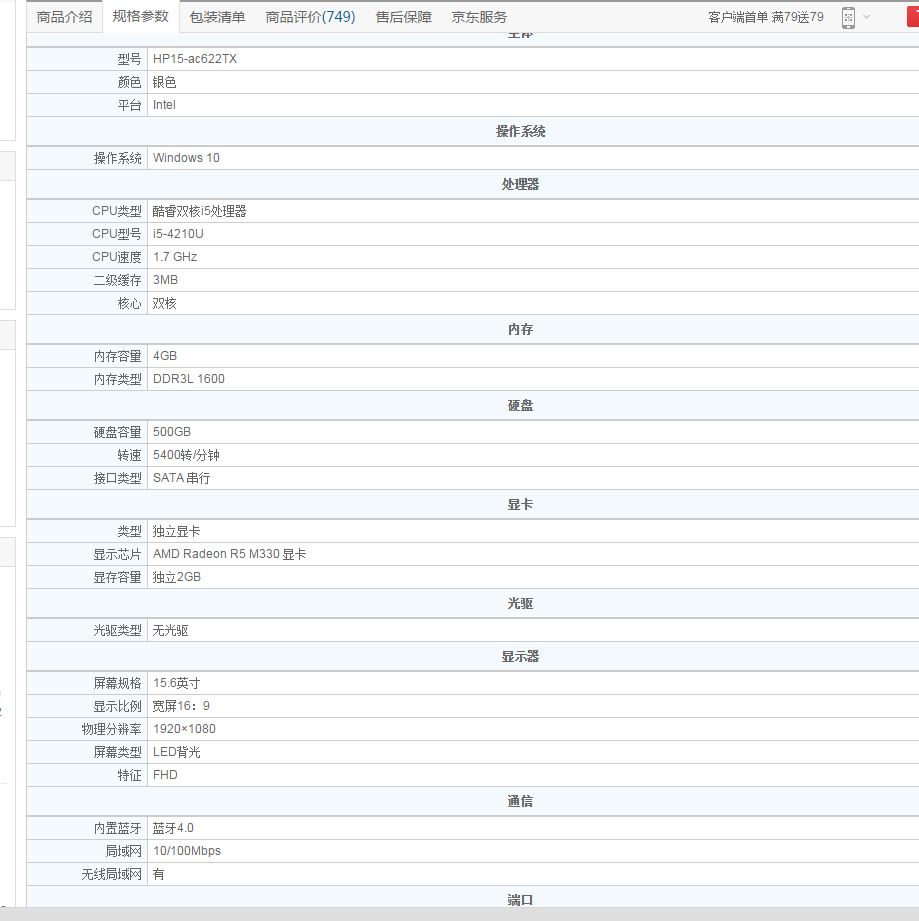Click the 3MB cache value
The image size is (919, 921).
pyautogui.click(x=165, y=280)
